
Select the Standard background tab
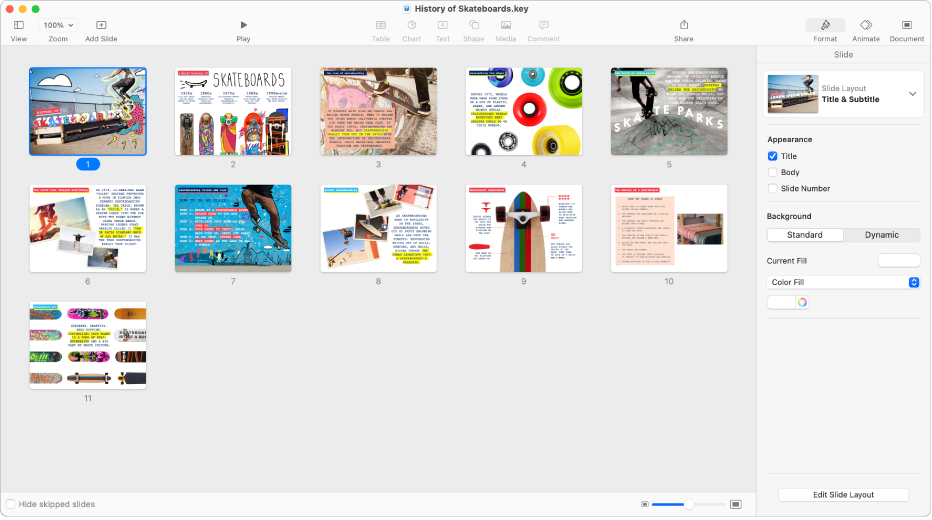tap(805, 235)
